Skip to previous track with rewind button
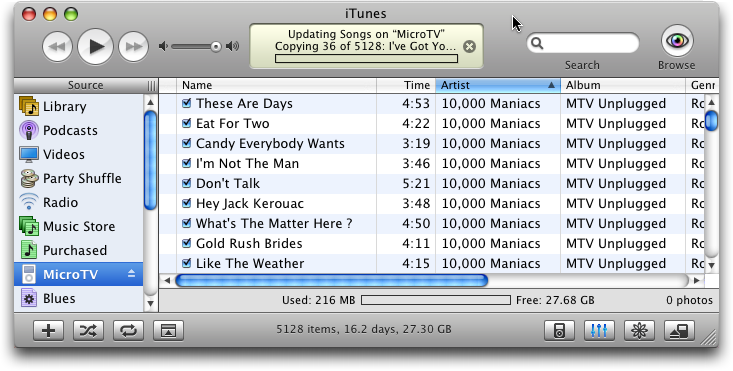 point(57,47)
